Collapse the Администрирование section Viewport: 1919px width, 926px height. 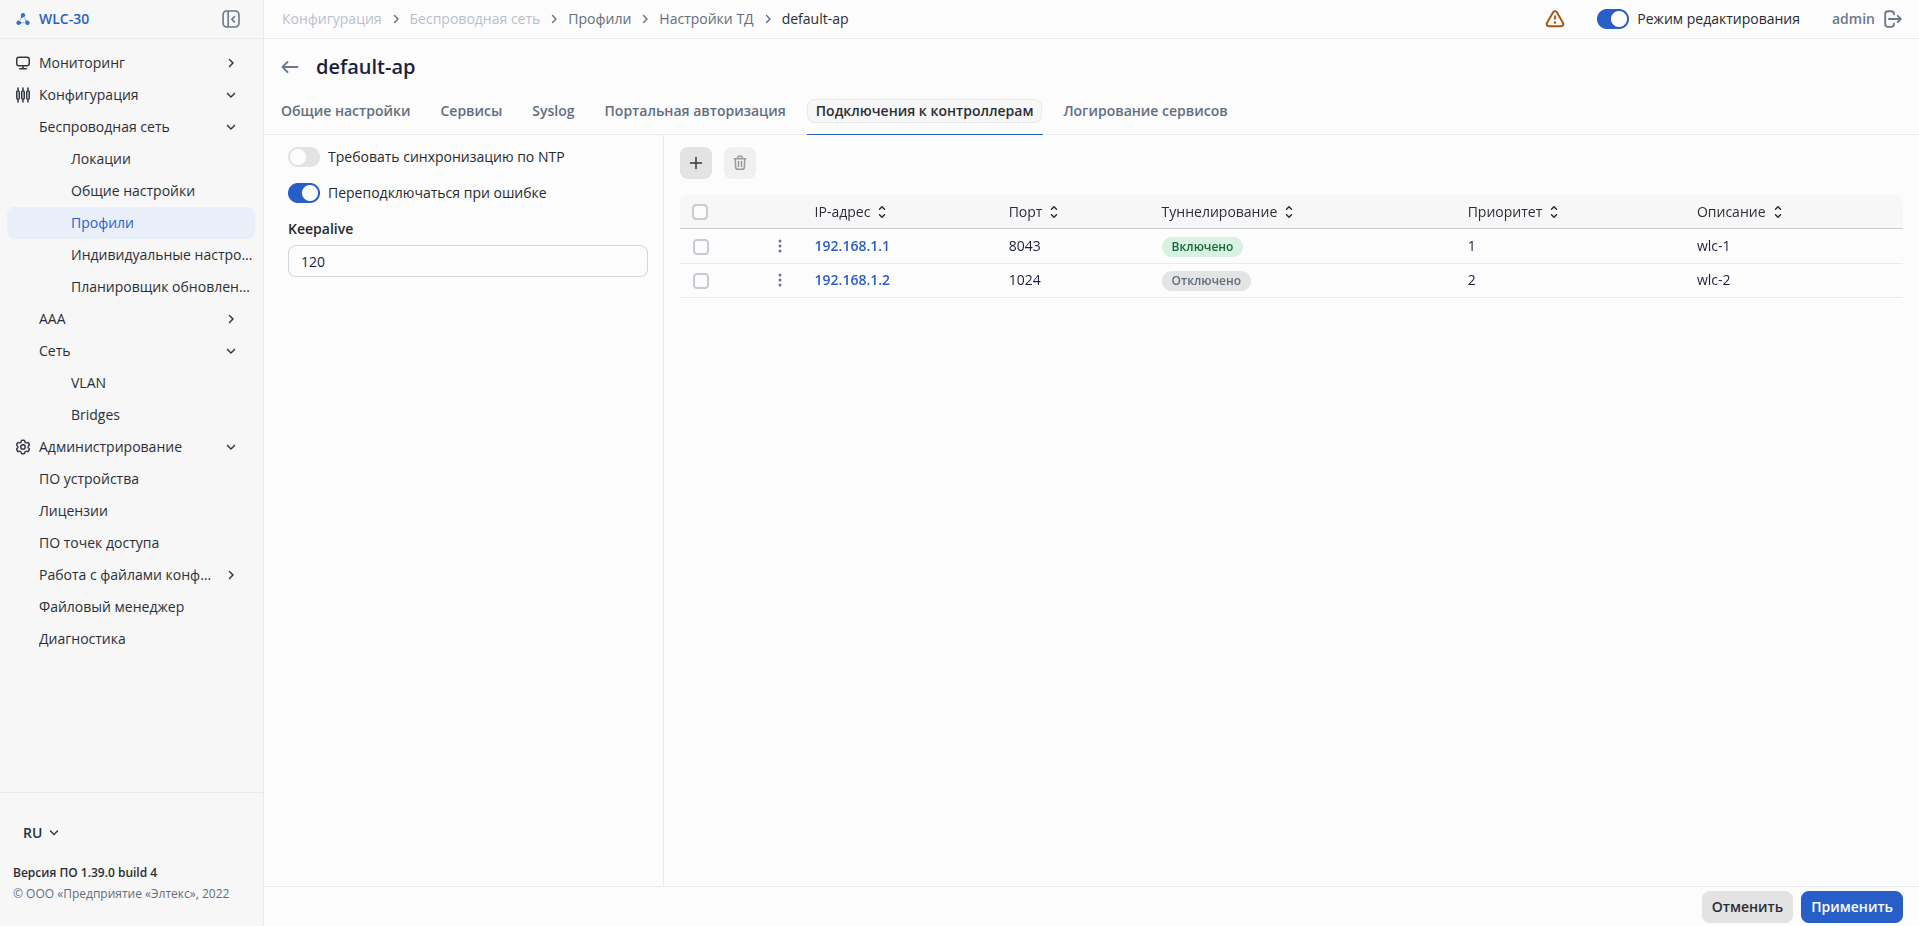click(x=231, y=447)
